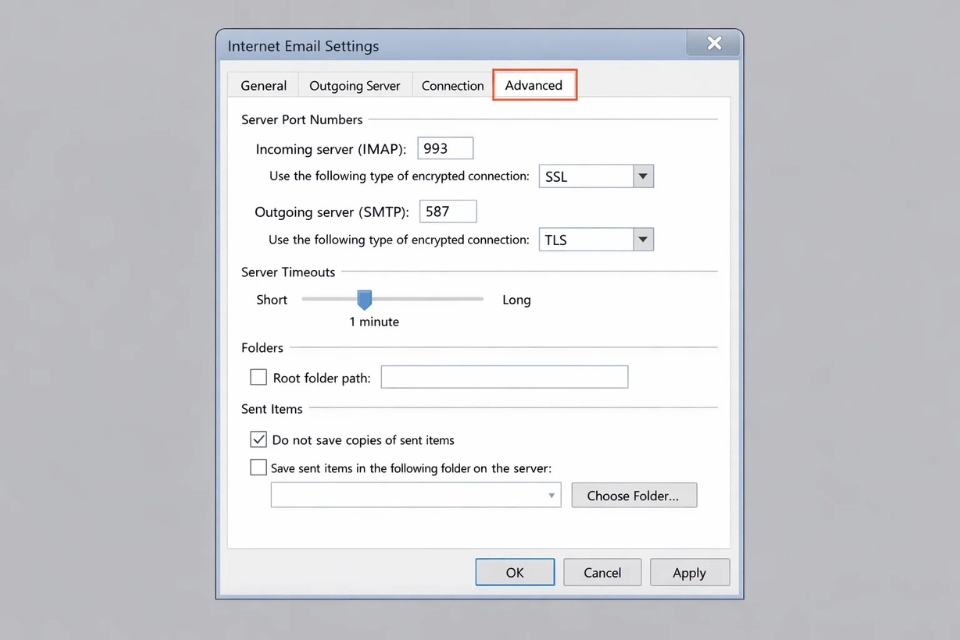
Task: Click the Apply button
Action: click(x=689, y=572)
